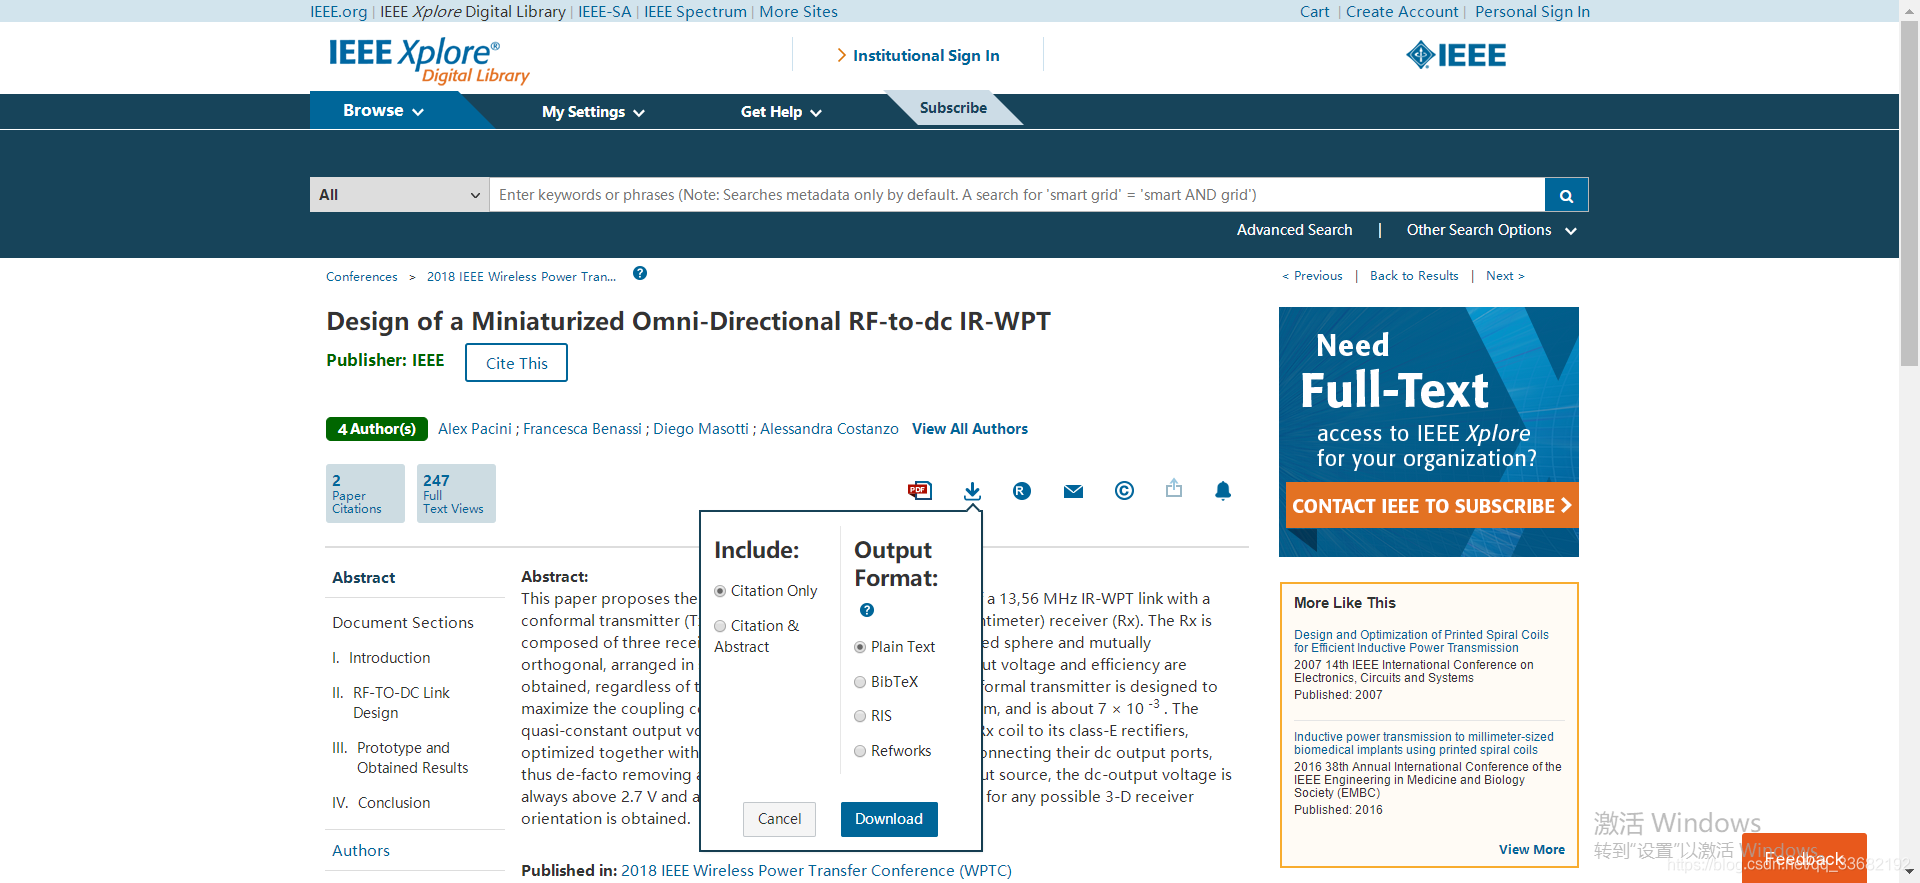The height and width of the screenshot is (883, 1920).
Task: Open help icon beside breadcrumb
Action: pyautogui.click(x=640, y=273)
